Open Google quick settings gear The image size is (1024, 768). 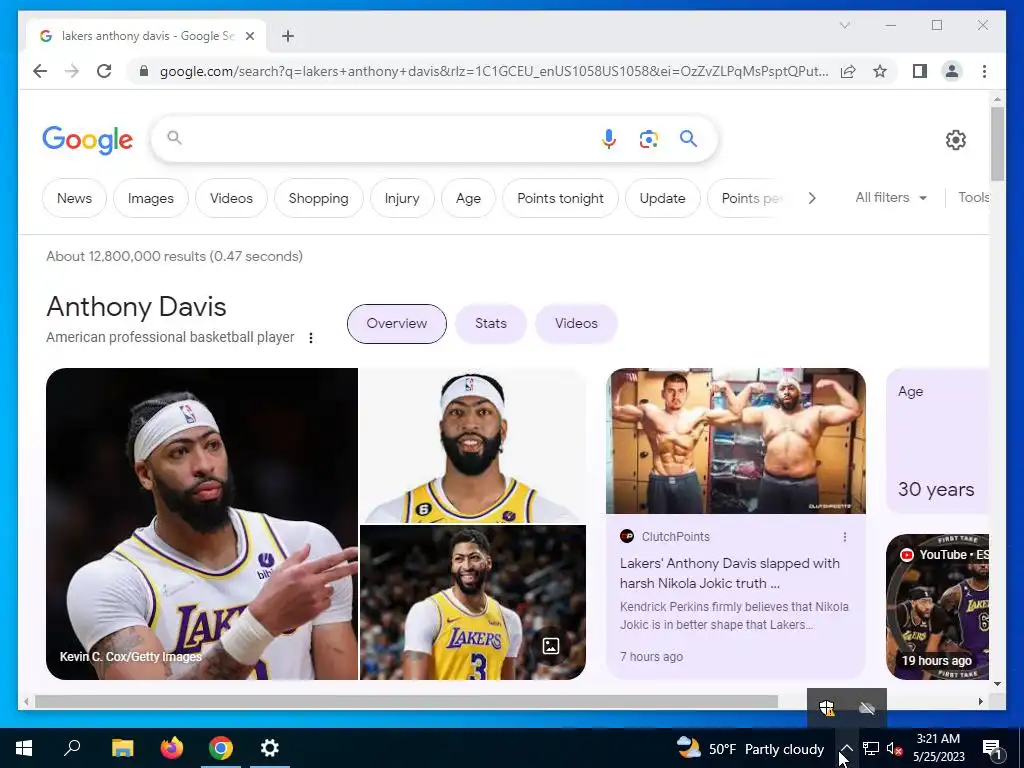[955, 140]
